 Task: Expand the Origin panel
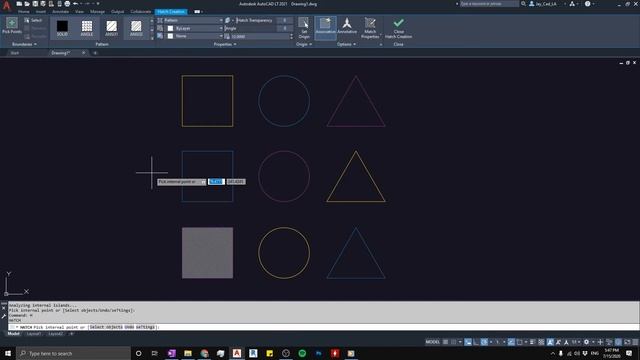click(304, 44)
